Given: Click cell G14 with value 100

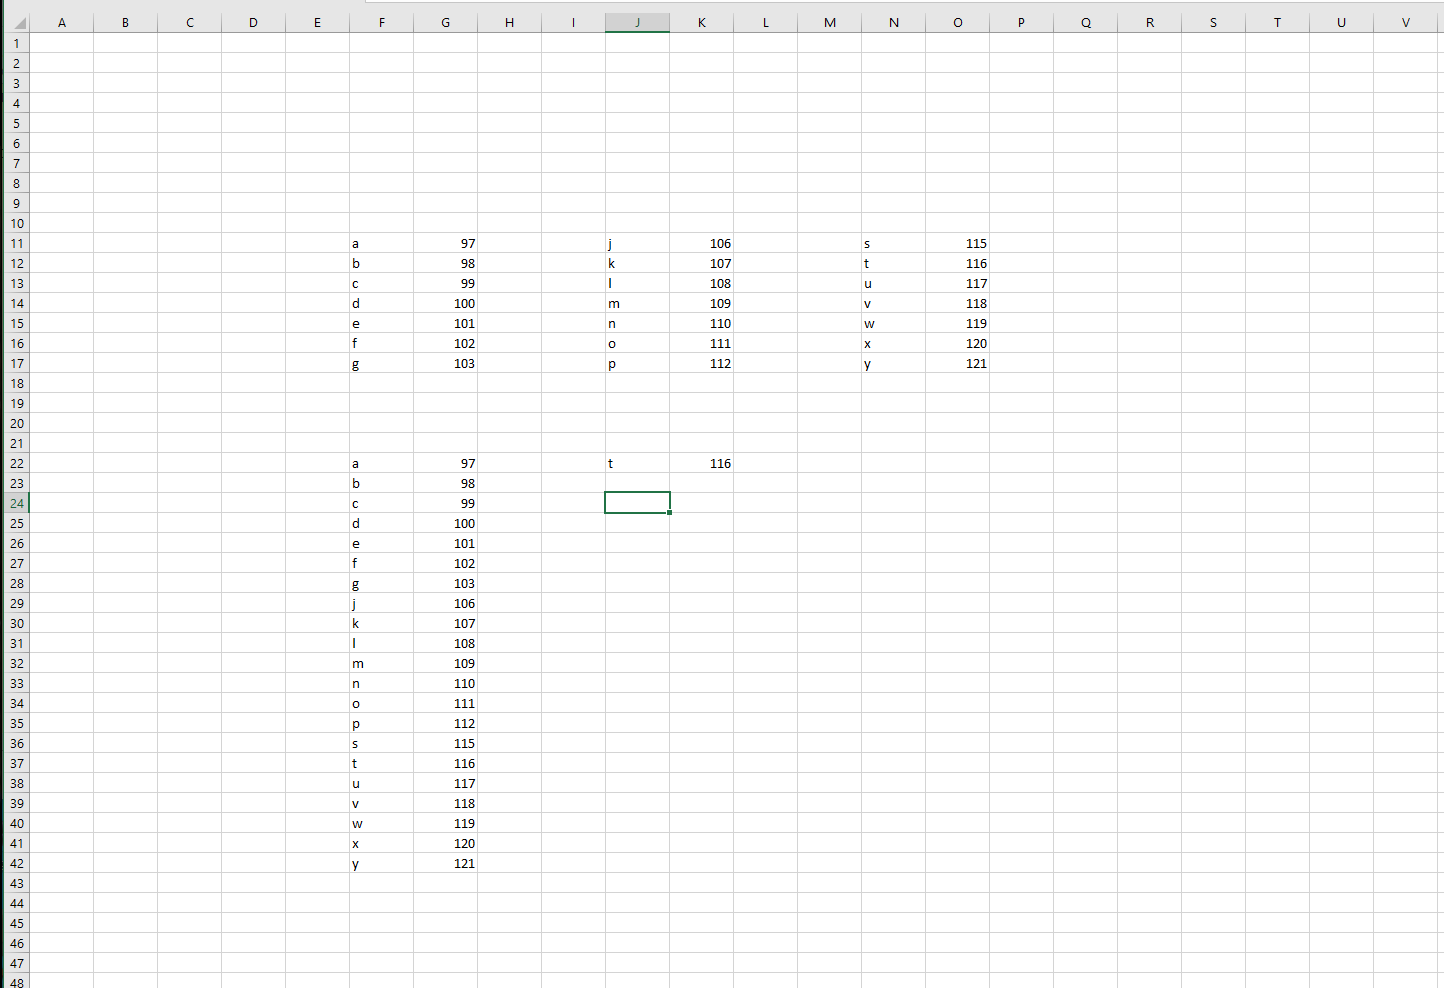Looking at the screenshot, I should (x=446, y=303).
